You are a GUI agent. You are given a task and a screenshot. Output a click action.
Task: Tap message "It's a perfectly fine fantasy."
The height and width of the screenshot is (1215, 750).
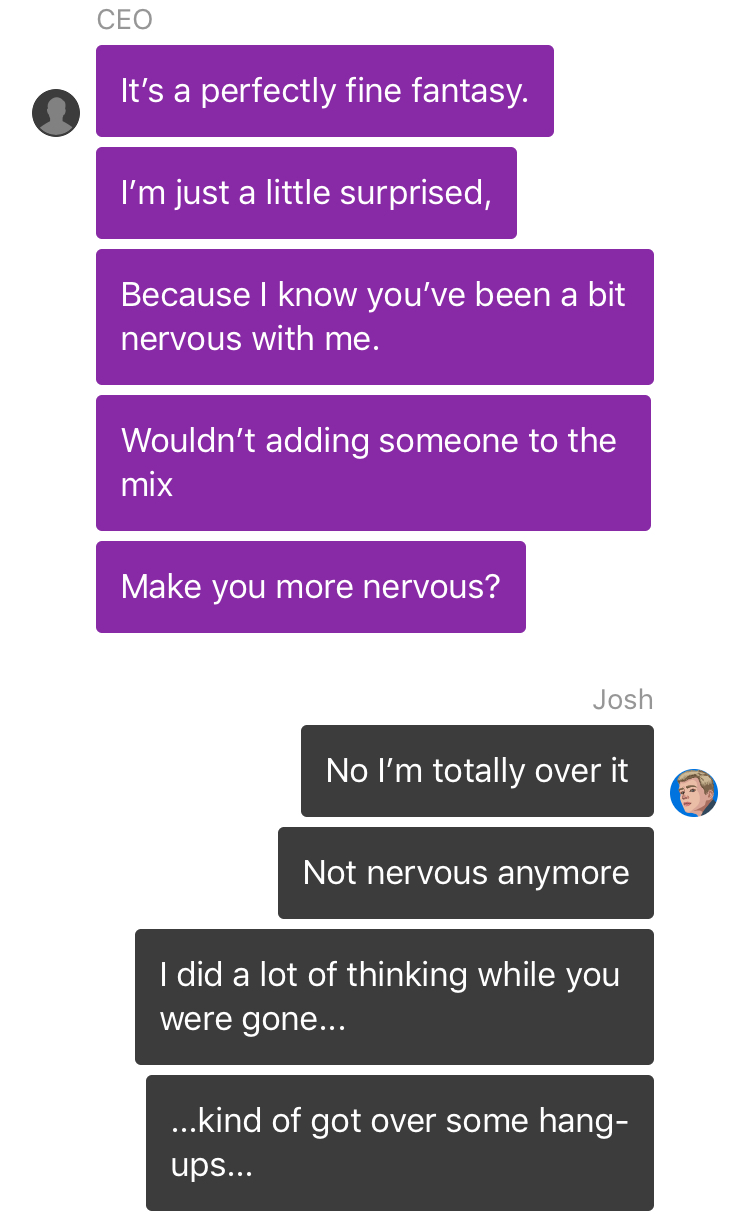(x=325, y=91)
